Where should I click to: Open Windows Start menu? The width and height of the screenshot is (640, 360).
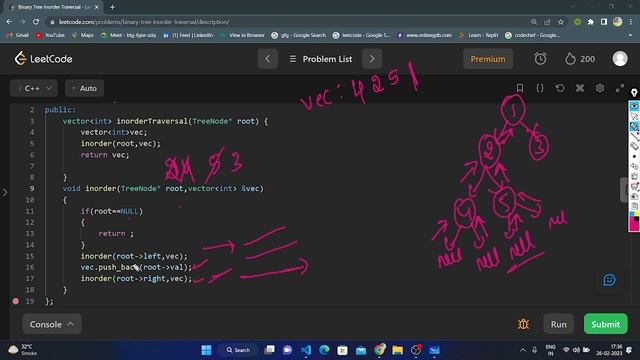207,350
